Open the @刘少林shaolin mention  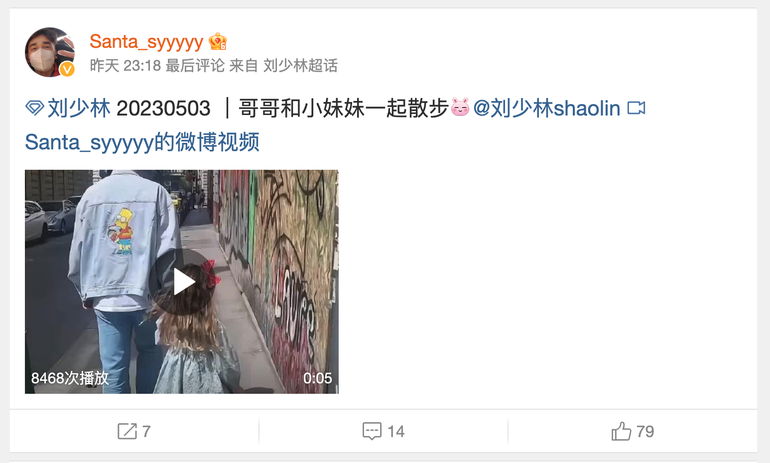[x=547, y=108]
